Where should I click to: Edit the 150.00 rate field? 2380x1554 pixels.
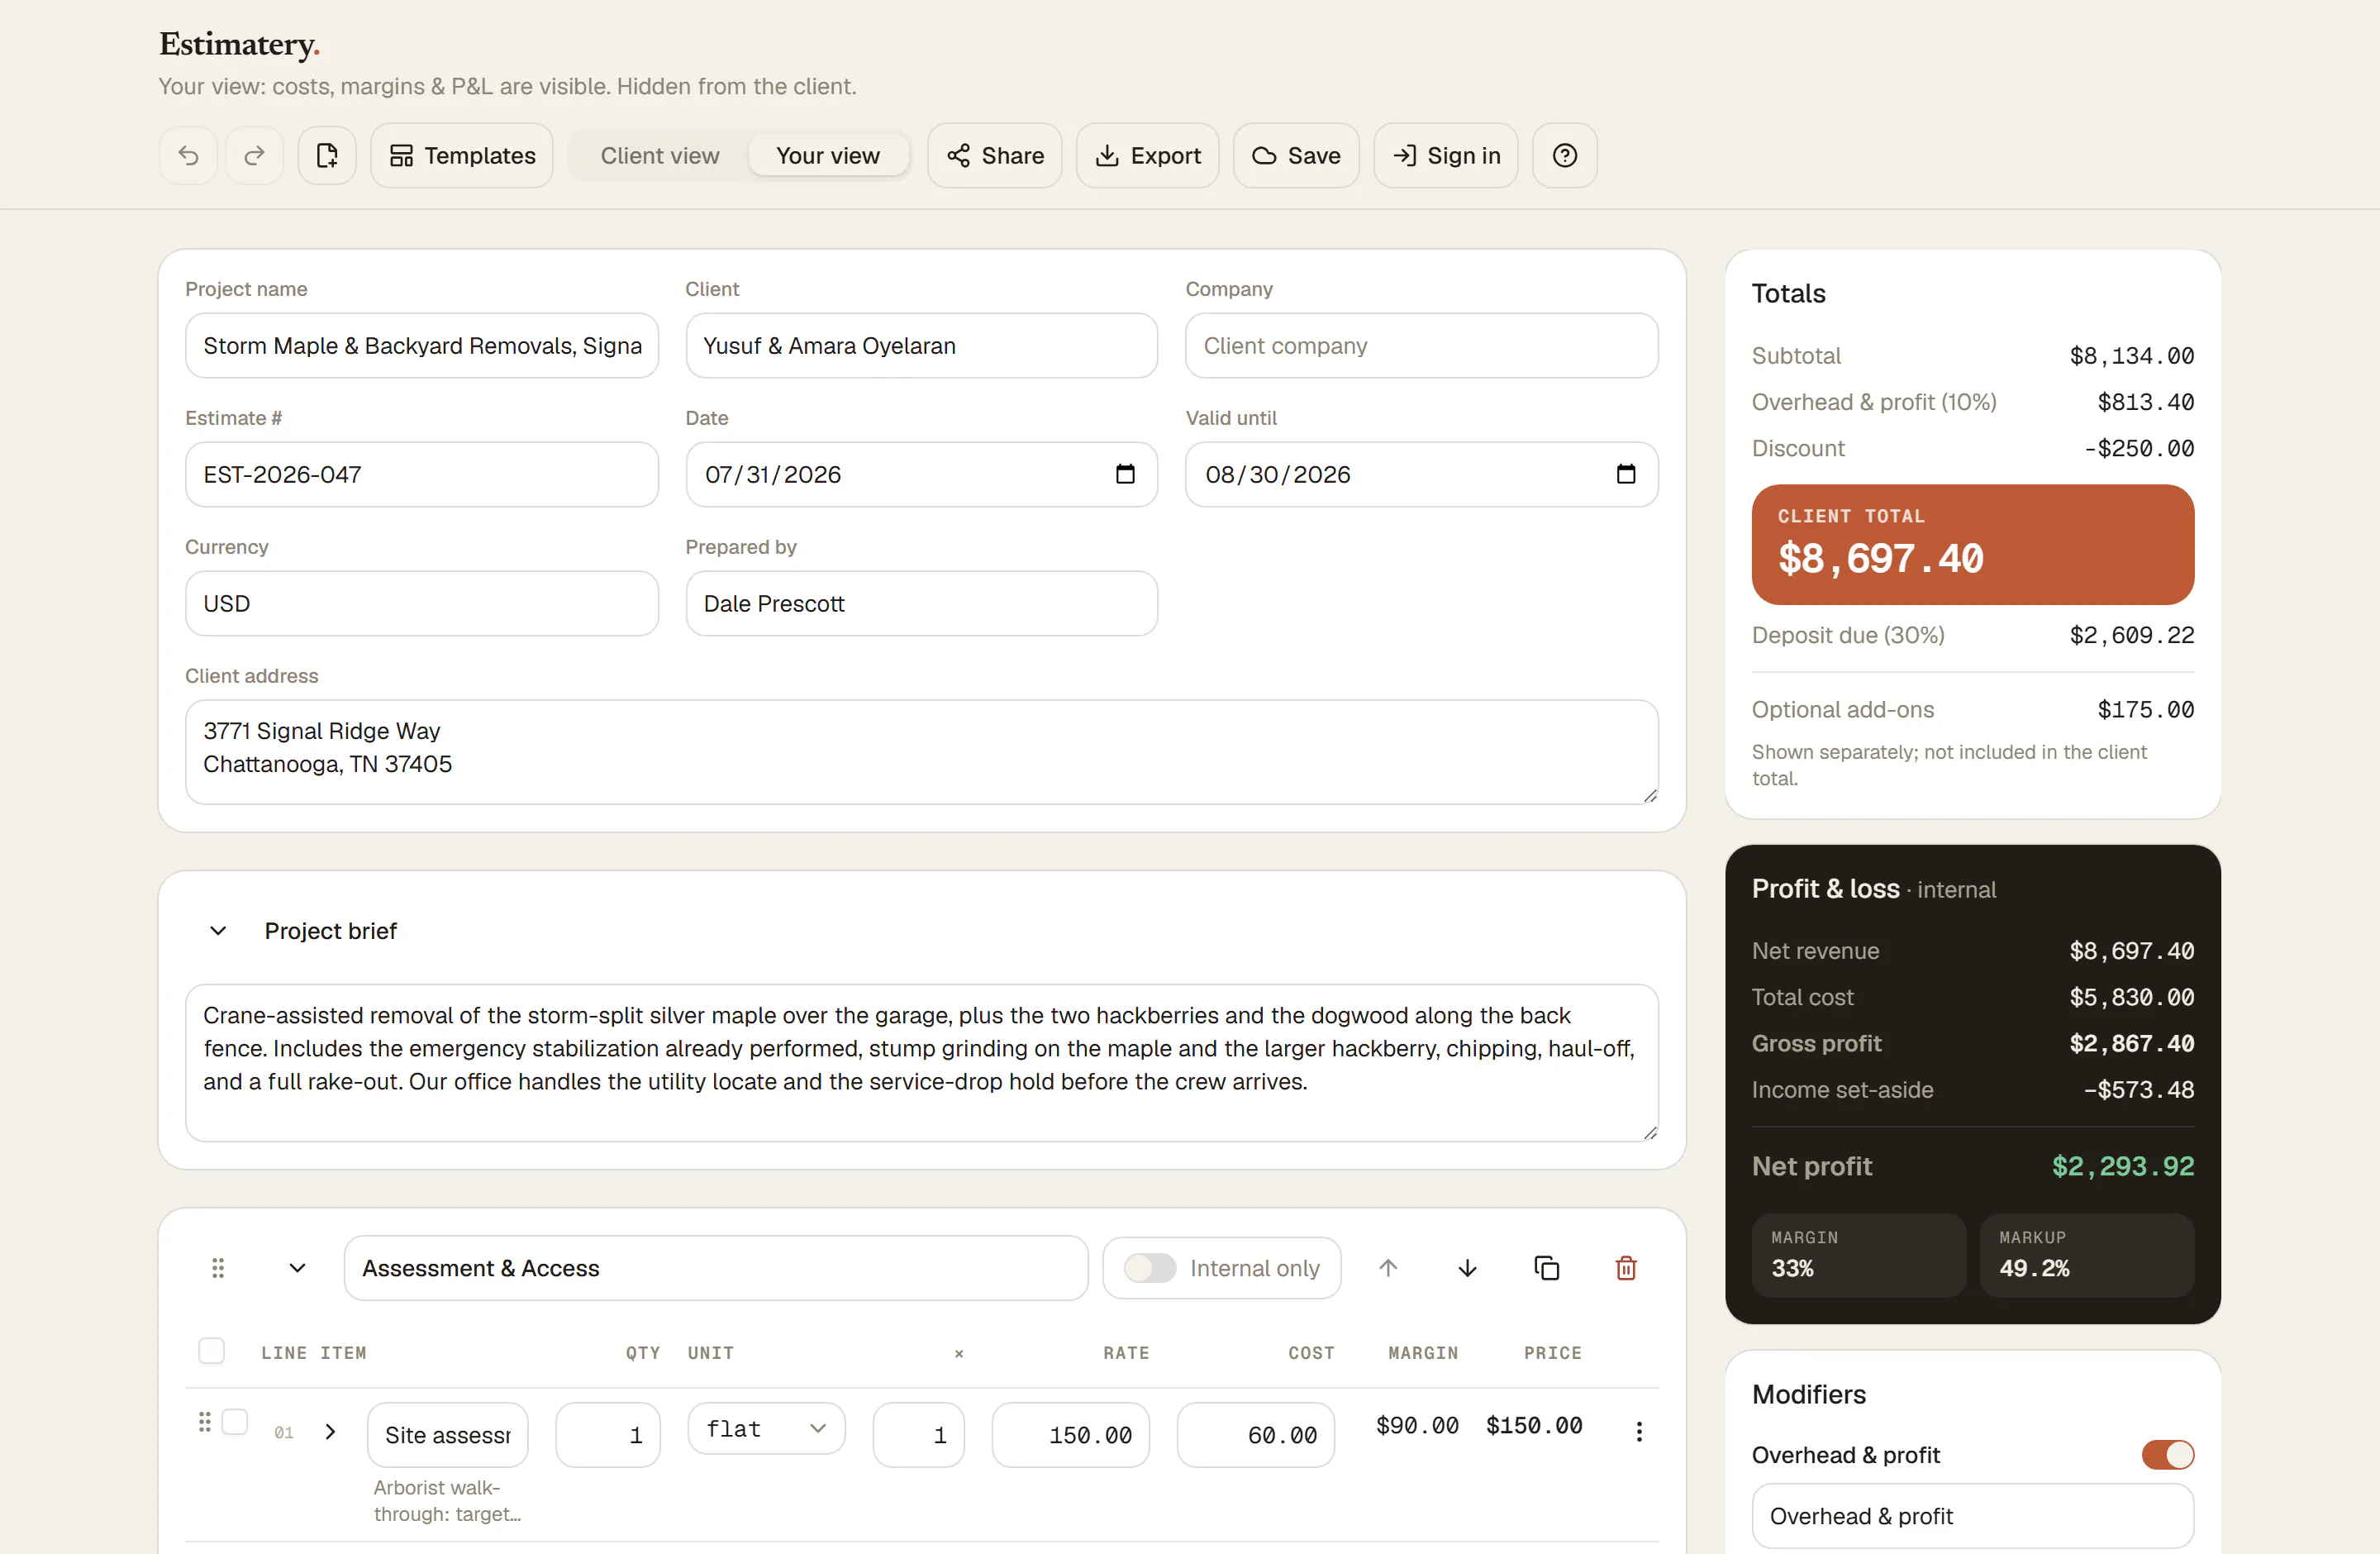click(x=1070, y=1435)
